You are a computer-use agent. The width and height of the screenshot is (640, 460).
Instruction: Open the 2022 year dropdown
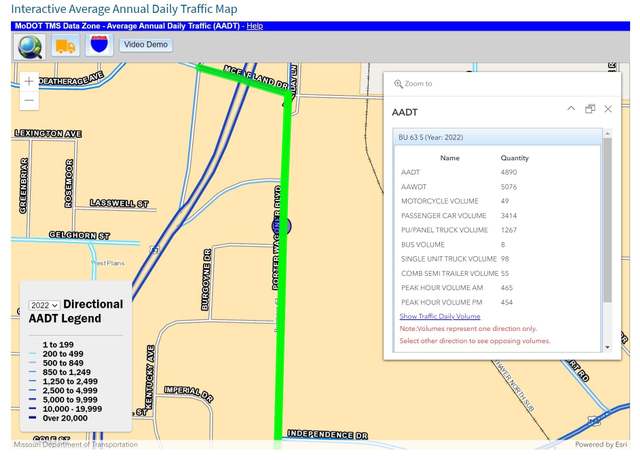point(44,305)
